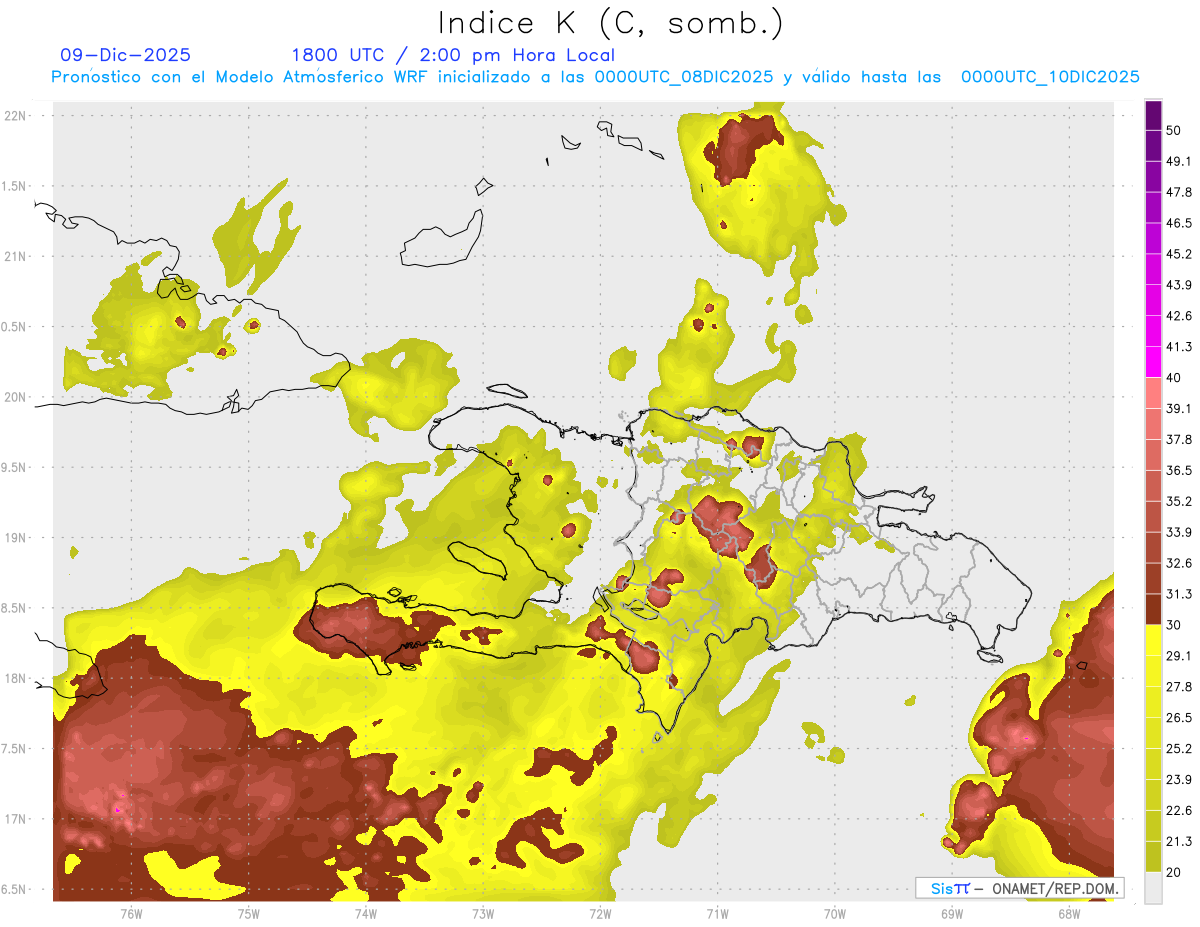Select the "21N" latitude label
The image size is (1200, 927).
(x=15, y=256)
